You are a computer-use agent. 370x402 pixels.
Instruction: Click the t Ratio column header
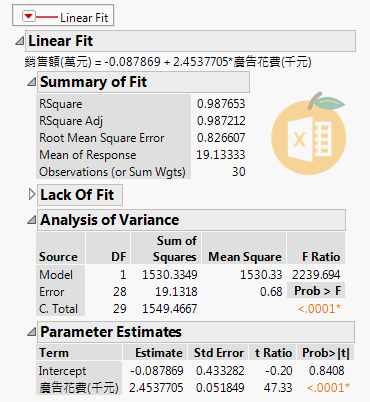click(x=273, y=353)
